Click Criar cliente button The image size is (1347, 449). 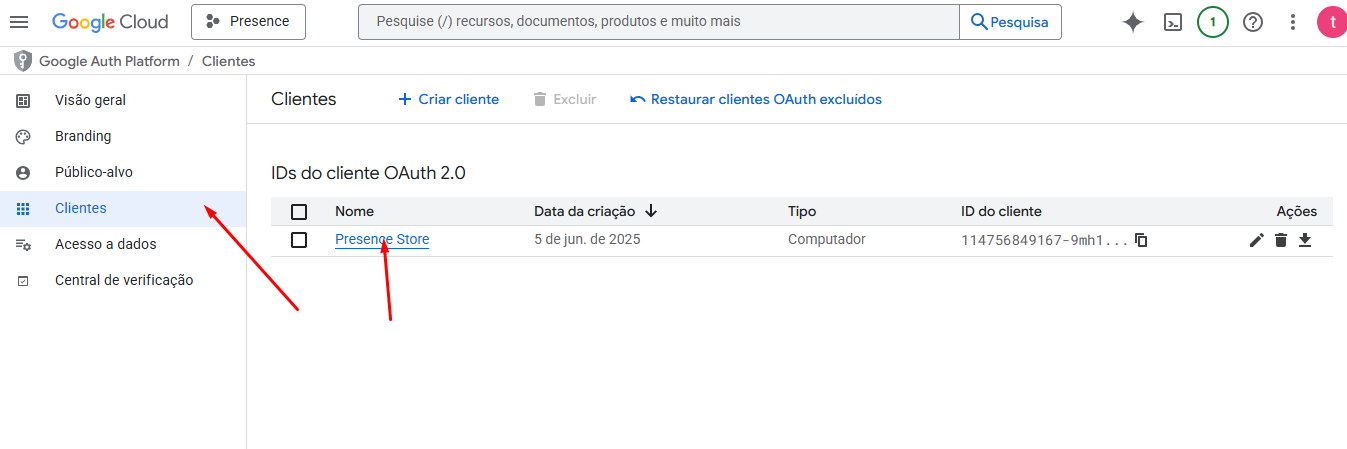tap(448, 99)
